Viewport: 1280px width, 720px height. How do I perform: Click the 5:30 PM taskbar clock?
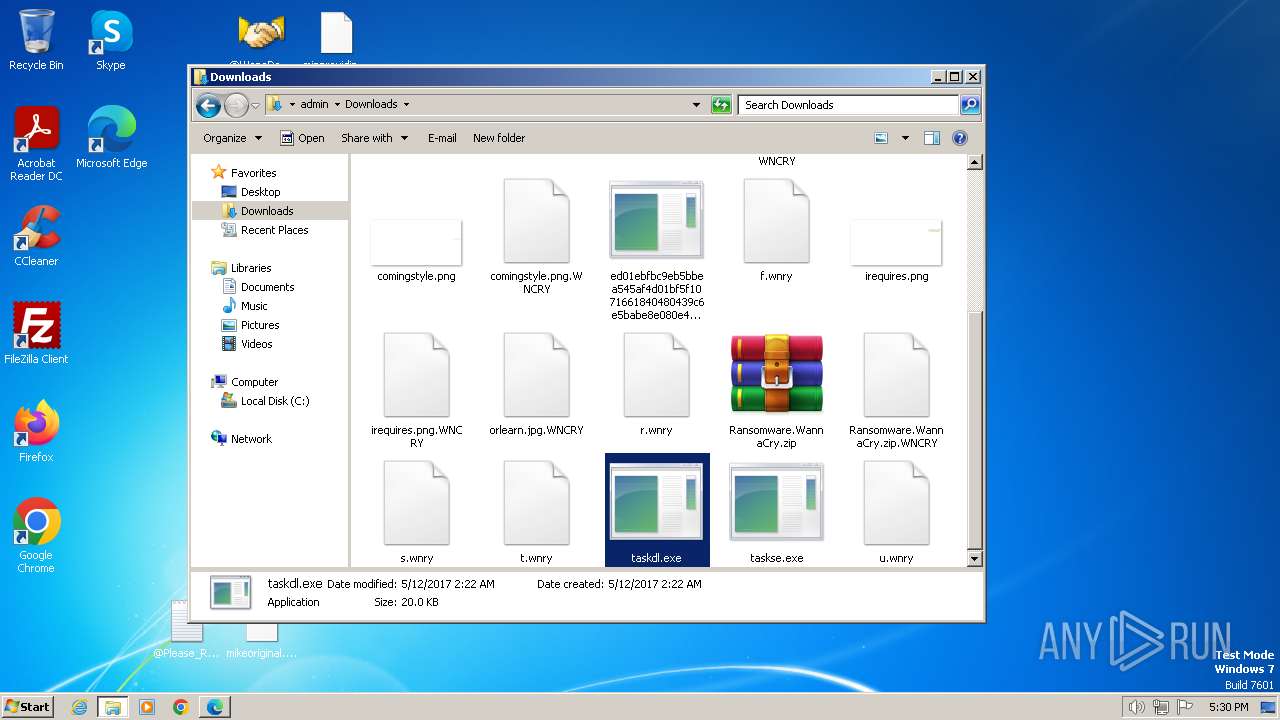point(1228,707)
